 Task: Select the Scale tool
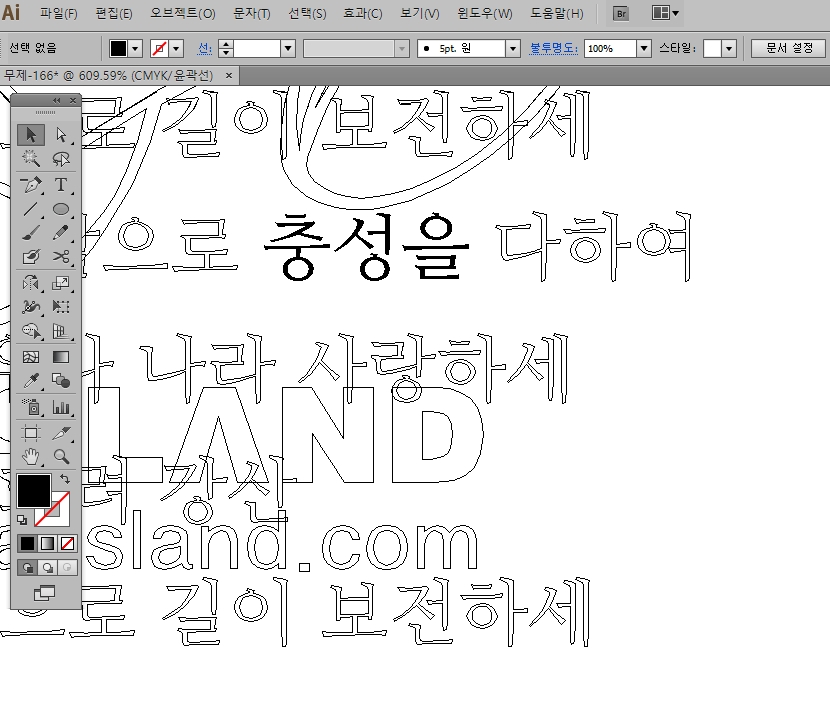(61, 283)
